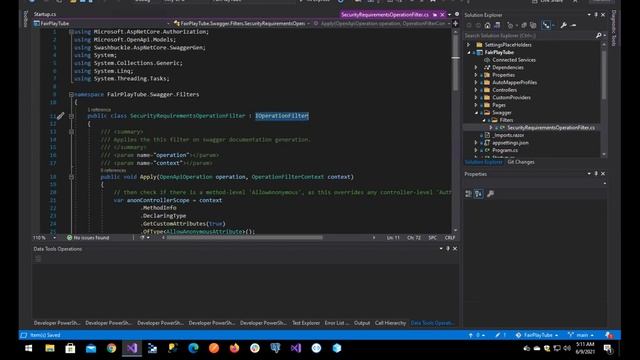640x360 pixels.
Task: Open the Call Hierarchy tab
Action: [x=390, y=323]
